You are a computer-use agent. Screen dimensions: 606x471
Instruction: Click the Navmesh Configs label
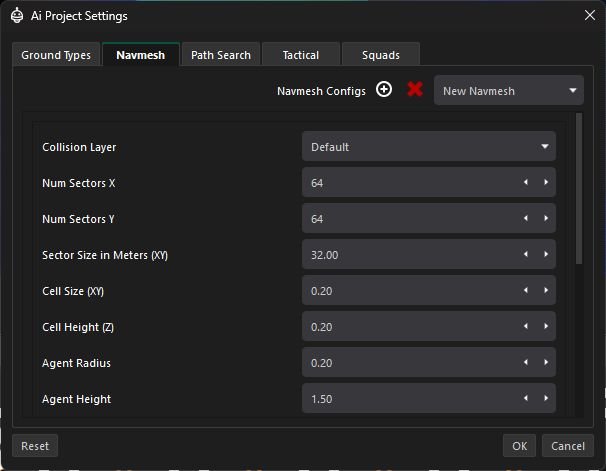(x=321, y=91)
